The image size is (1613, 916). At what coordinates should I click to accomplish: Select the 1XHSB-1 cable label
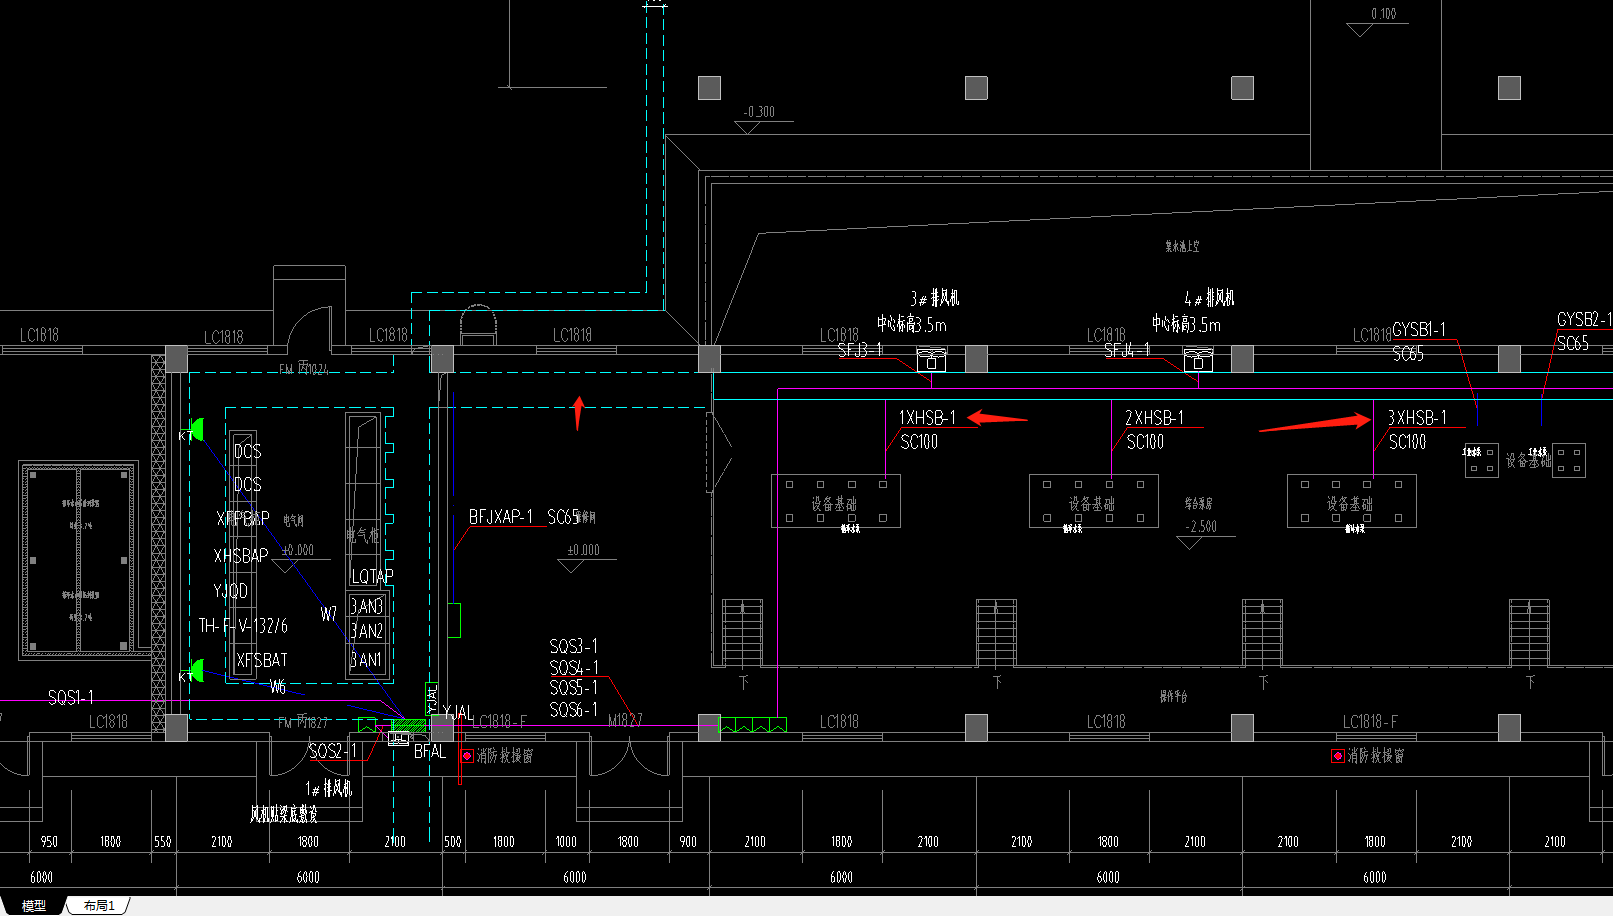927,418
